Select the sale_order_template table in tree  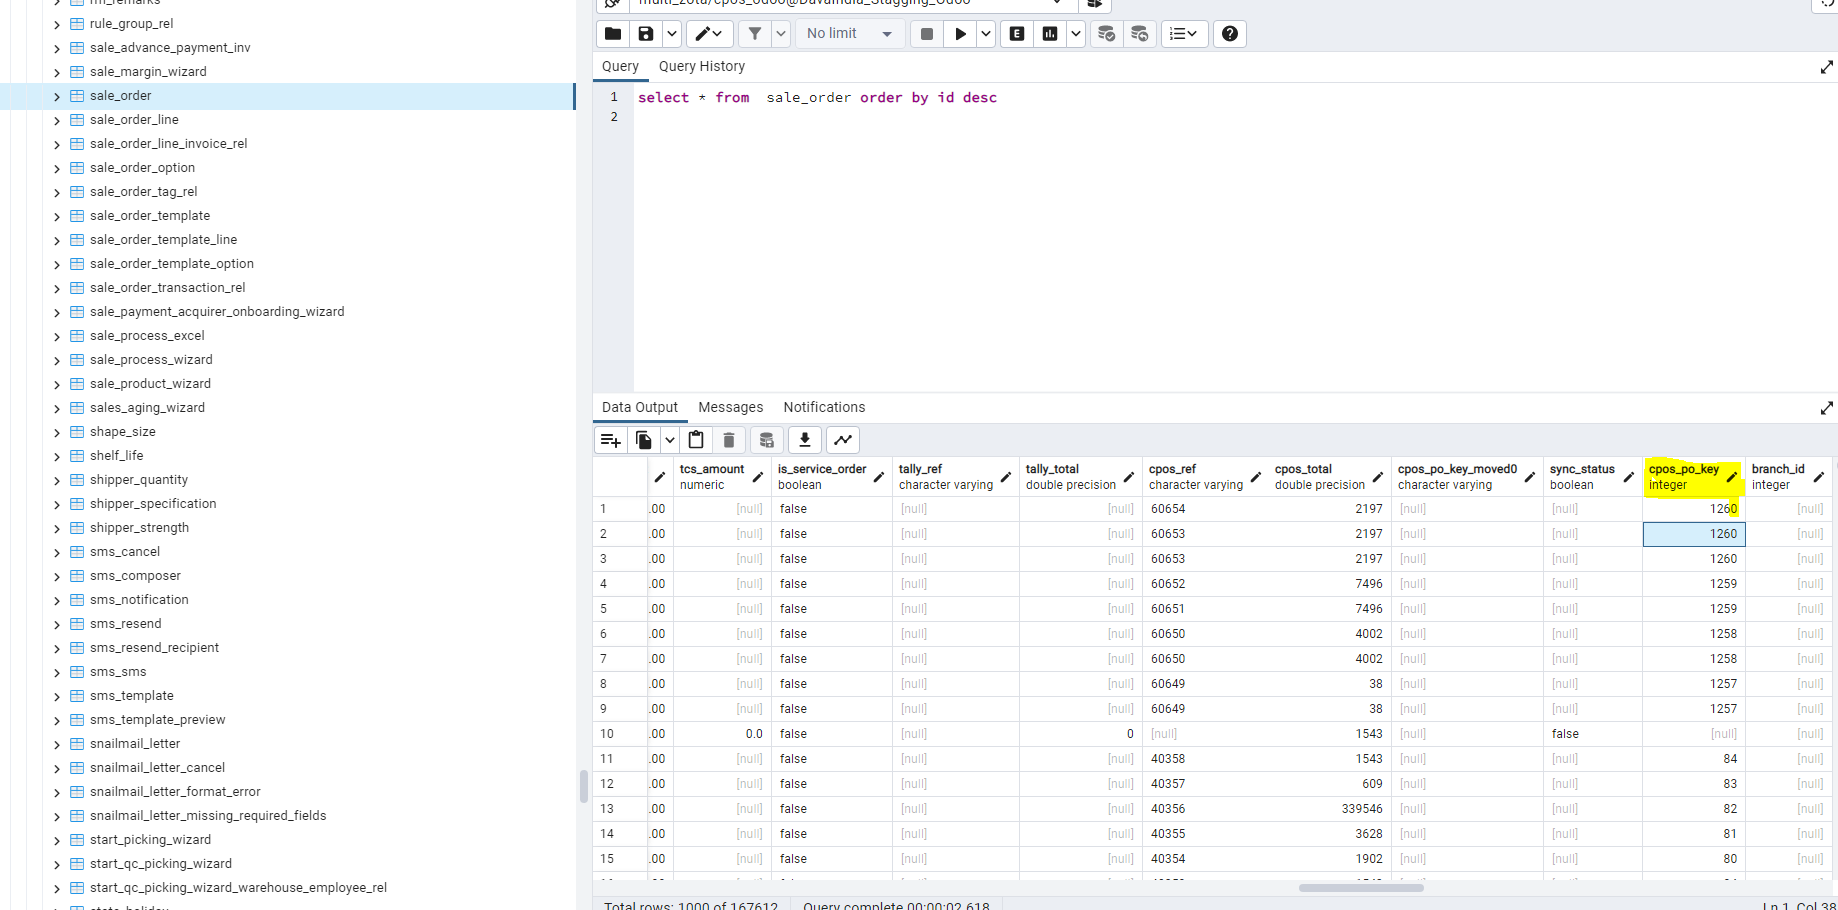(x=150, y=216)
